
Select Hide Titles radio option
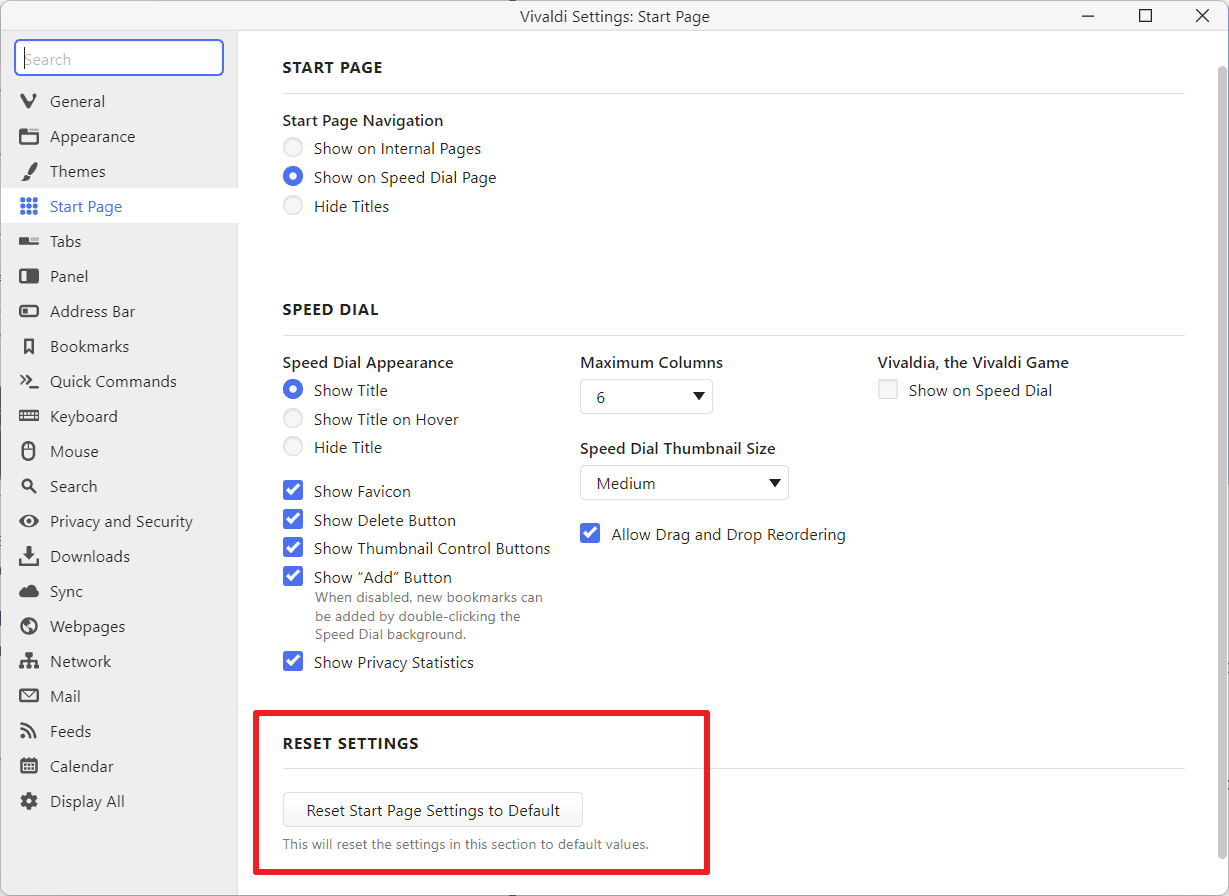click(x=293, y=206)
